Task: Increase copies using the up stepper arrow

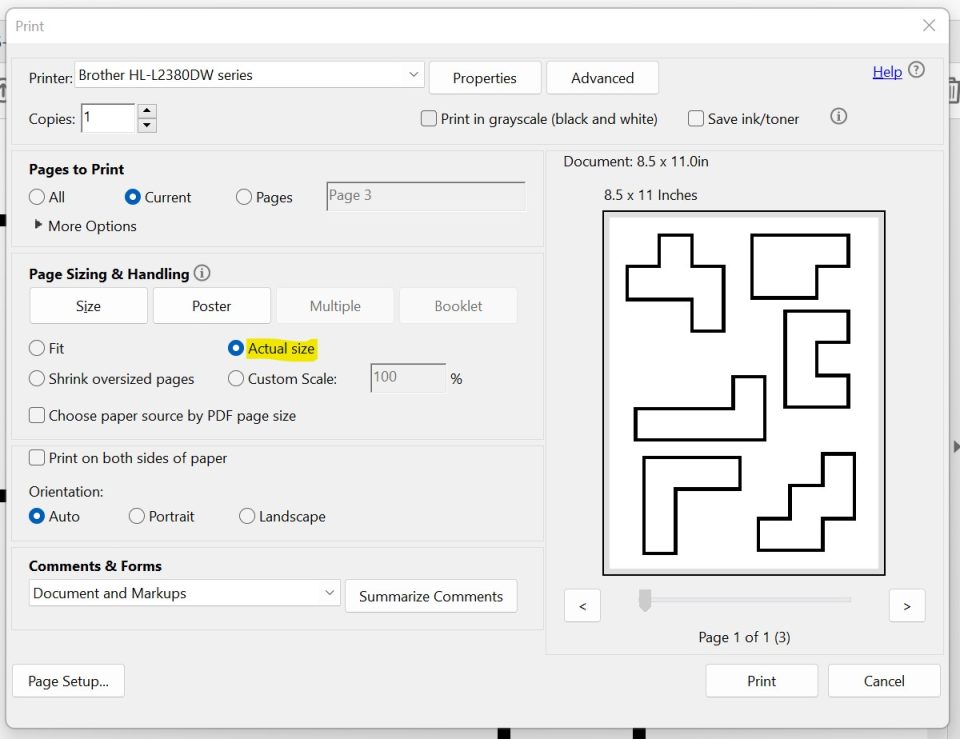Action: [146, 112]
